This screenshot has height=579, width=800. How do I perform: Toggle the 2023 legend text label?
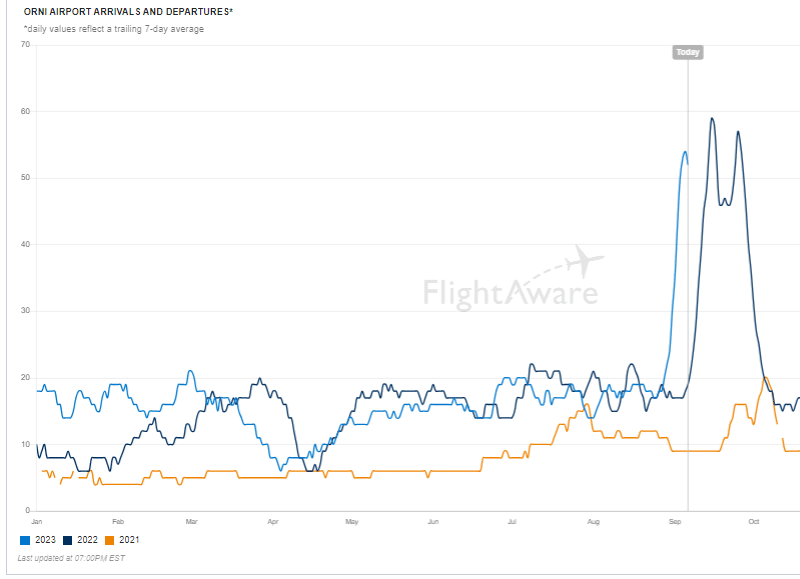[x=46, y=540]
